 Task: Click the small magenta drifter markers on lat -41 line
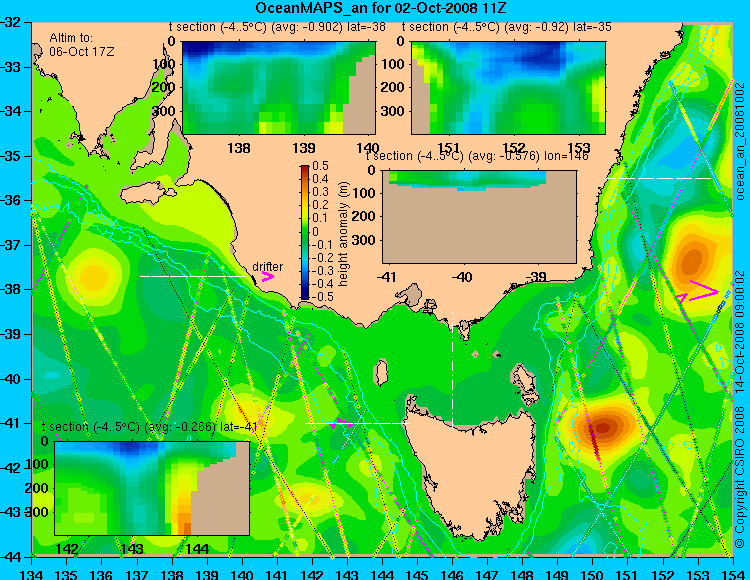point(342,423)
